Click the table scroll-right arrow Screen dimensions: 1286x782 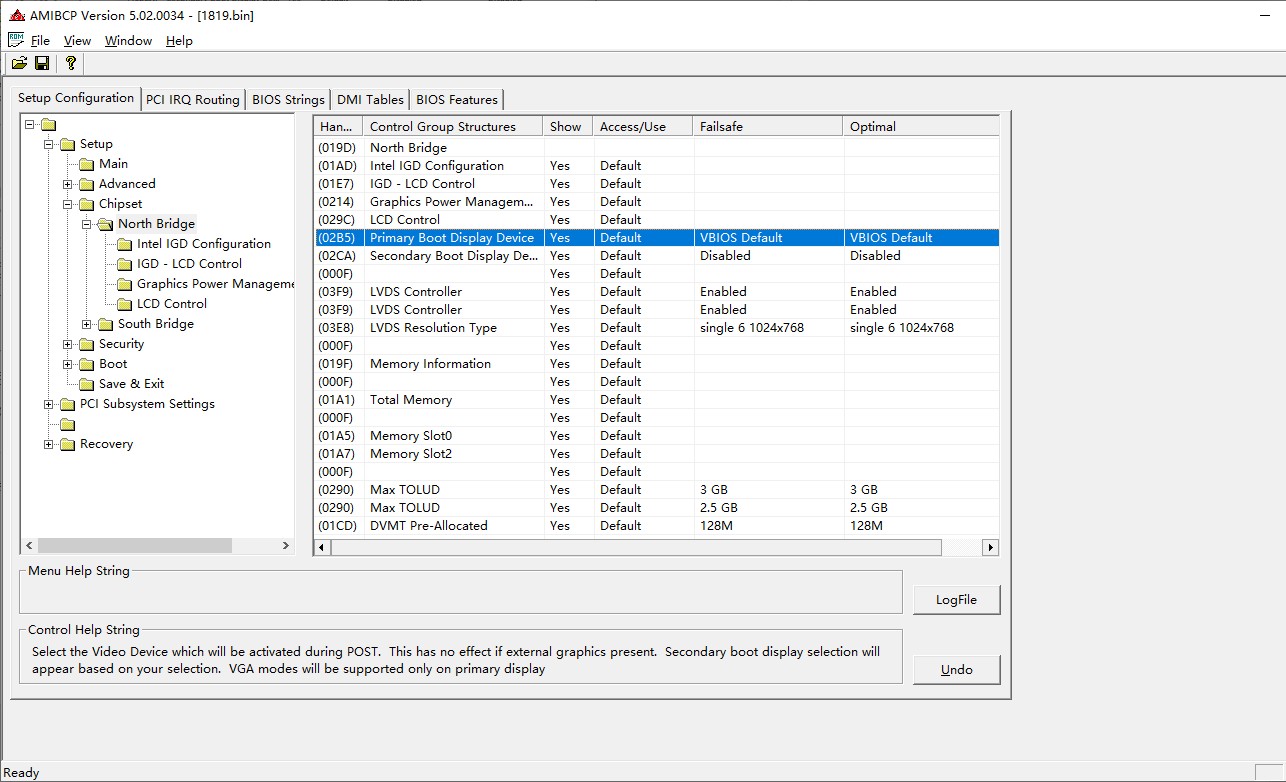pos(990,547)
